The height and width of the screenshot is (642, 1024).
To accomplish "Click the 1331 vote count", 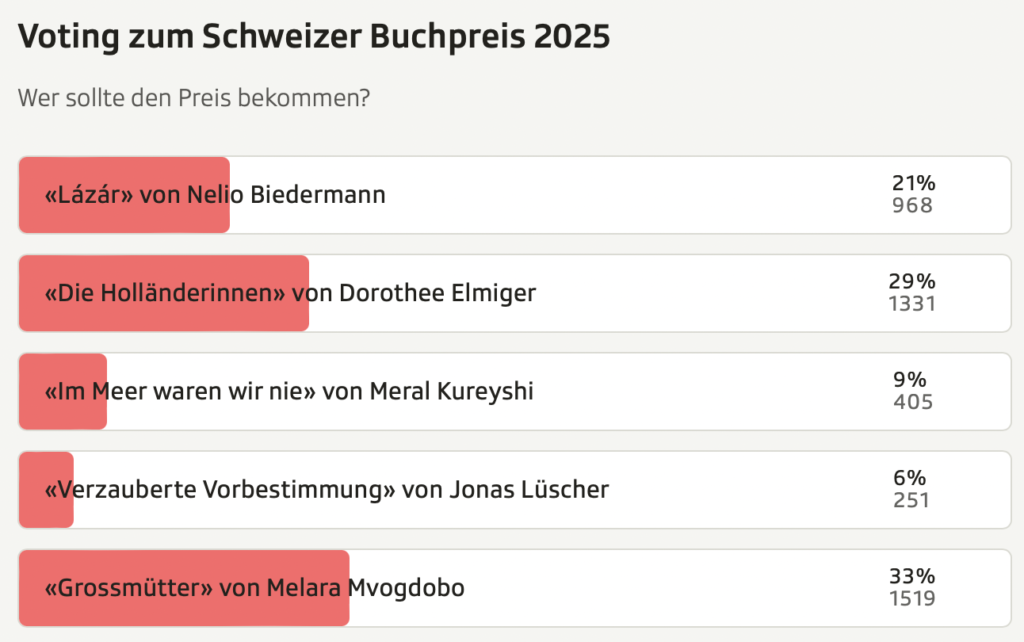I will [912, 304].
